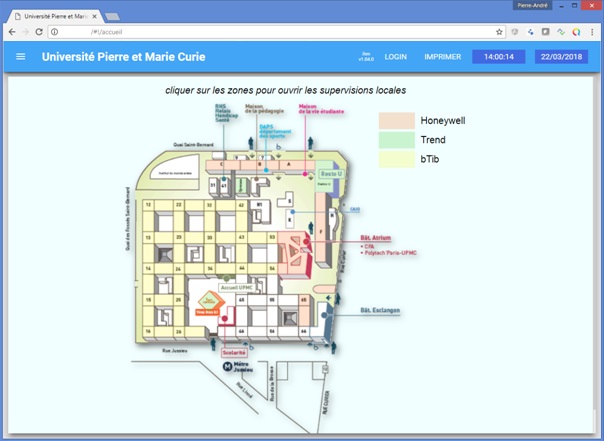
Task: Open the hamburger navigation menu
Action: click(21, 57)
